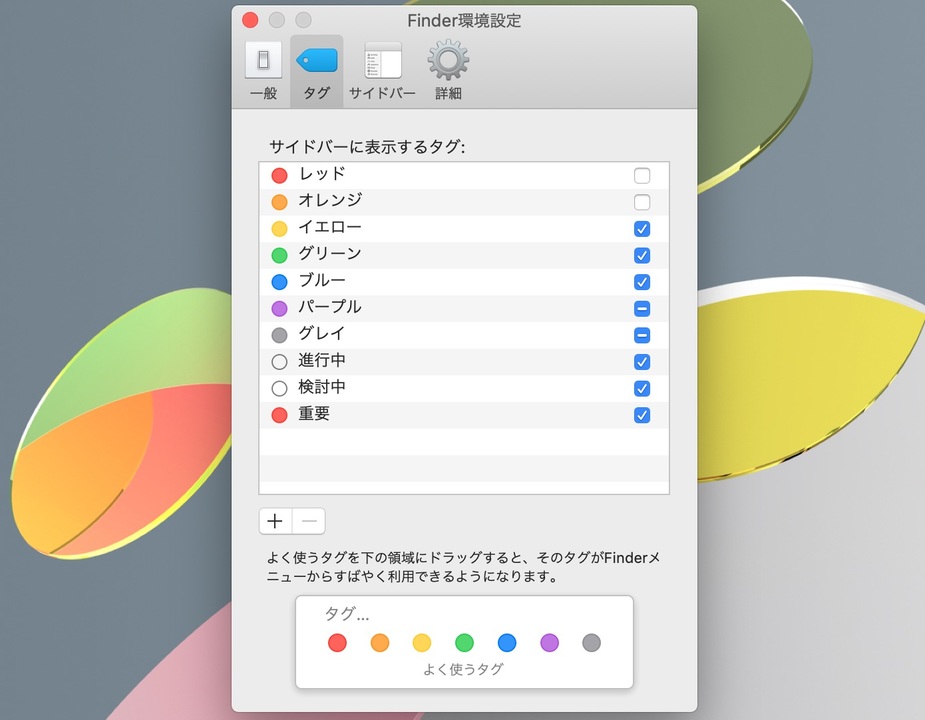This screenshot has width=925, height=720.
Task: Click the blue dot beside ブルー
Action: (279, 282)
